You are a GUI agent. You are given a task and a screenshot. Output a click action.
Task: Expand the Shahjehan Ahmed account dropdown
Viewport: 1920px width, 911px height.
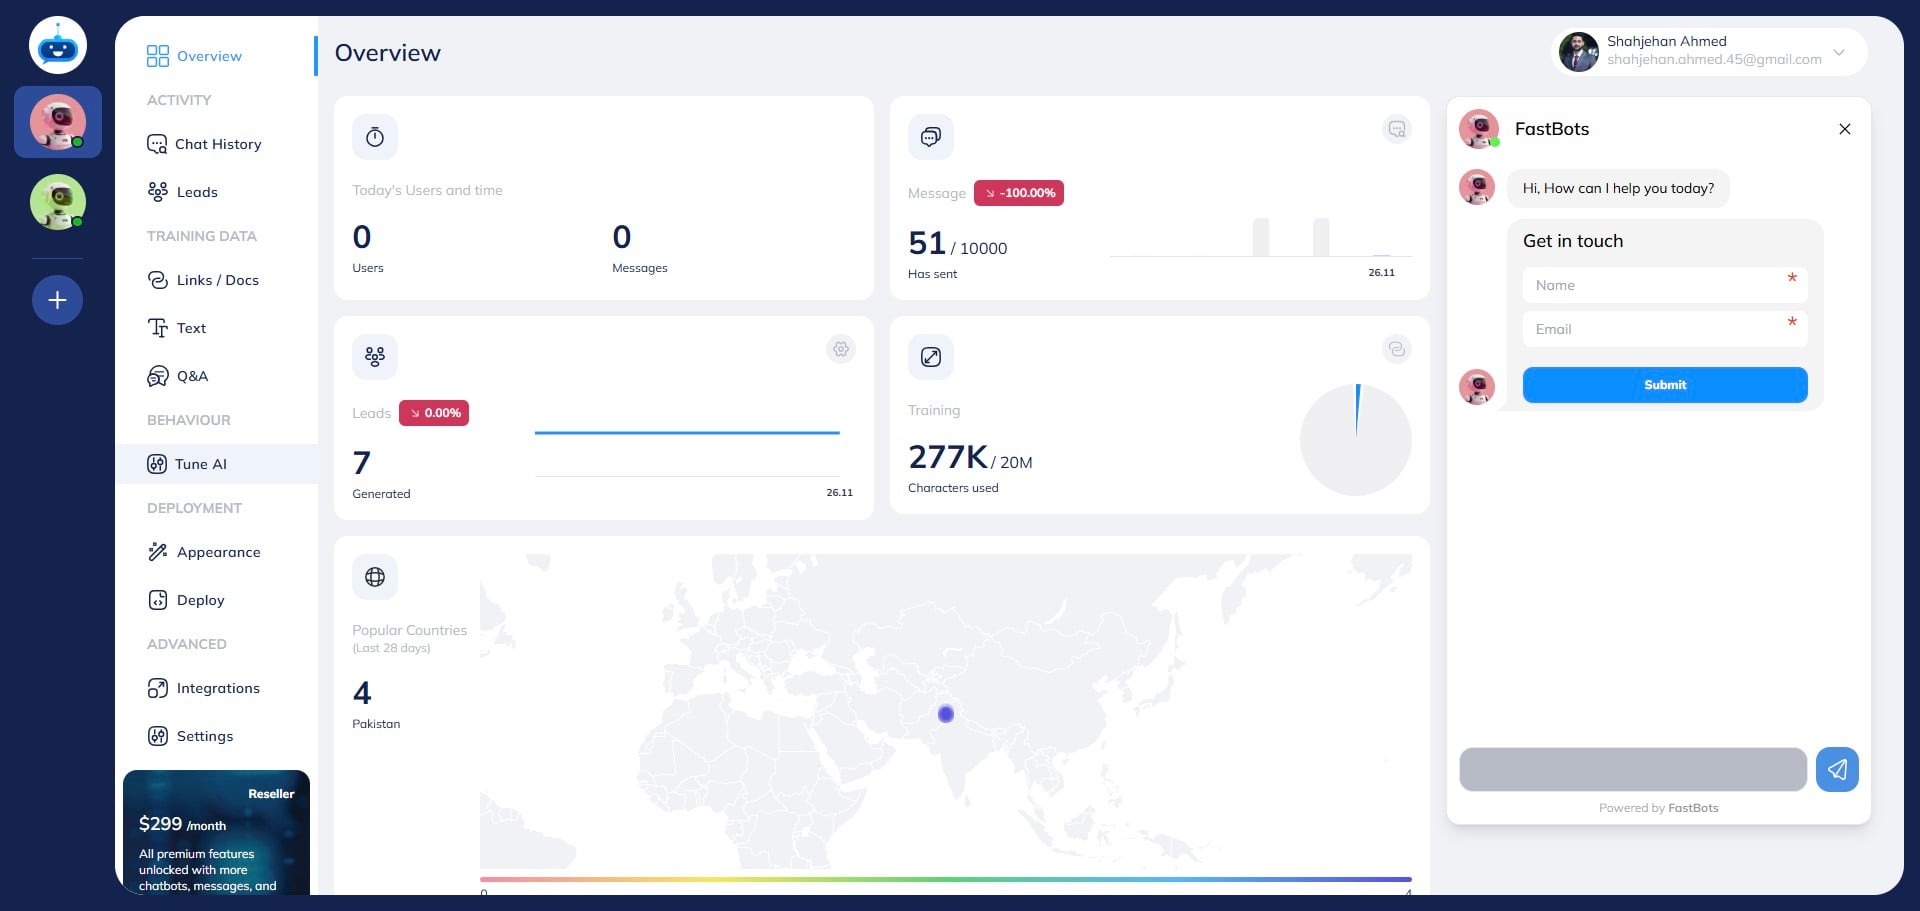1838,52
